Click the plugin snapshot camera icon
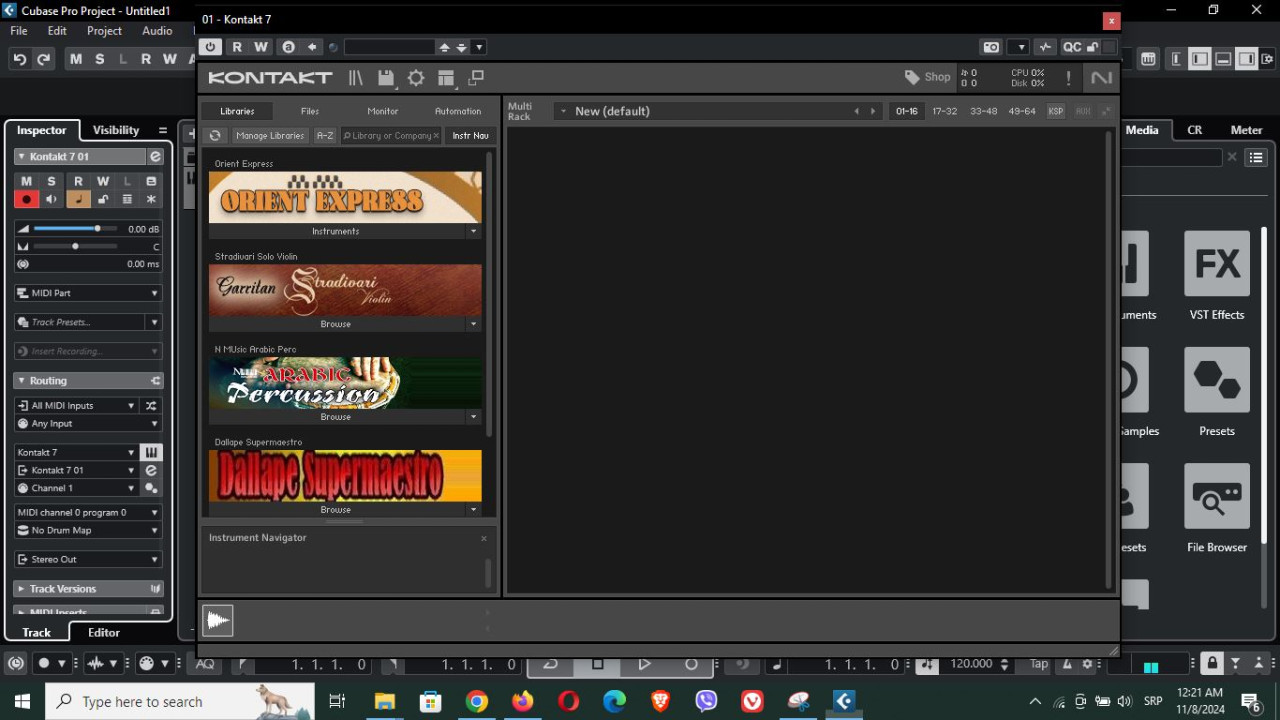Image resolution: width=1280 pixels, height=720 pixels. tap(991, 47)
